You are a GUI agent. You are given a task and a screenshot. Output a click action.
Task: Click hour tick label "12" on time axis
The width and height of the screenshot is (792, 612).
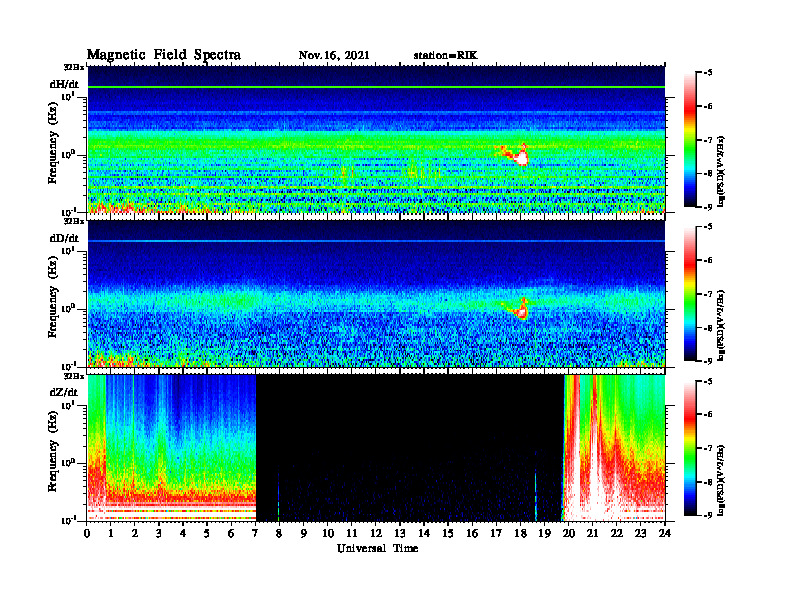tap(375, 534)
